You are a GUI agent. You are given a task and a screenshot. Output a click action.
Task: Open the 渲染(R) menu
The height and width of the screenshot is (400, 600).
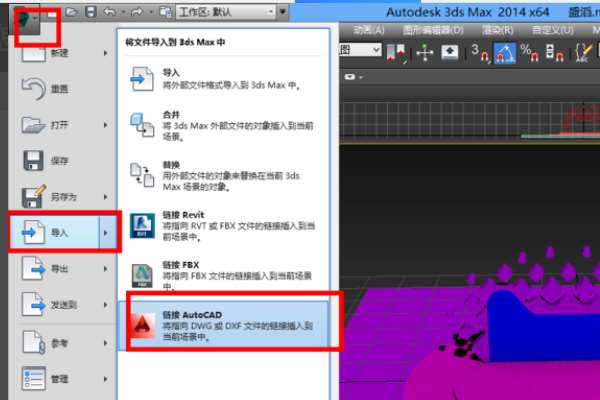coord(497,30)
